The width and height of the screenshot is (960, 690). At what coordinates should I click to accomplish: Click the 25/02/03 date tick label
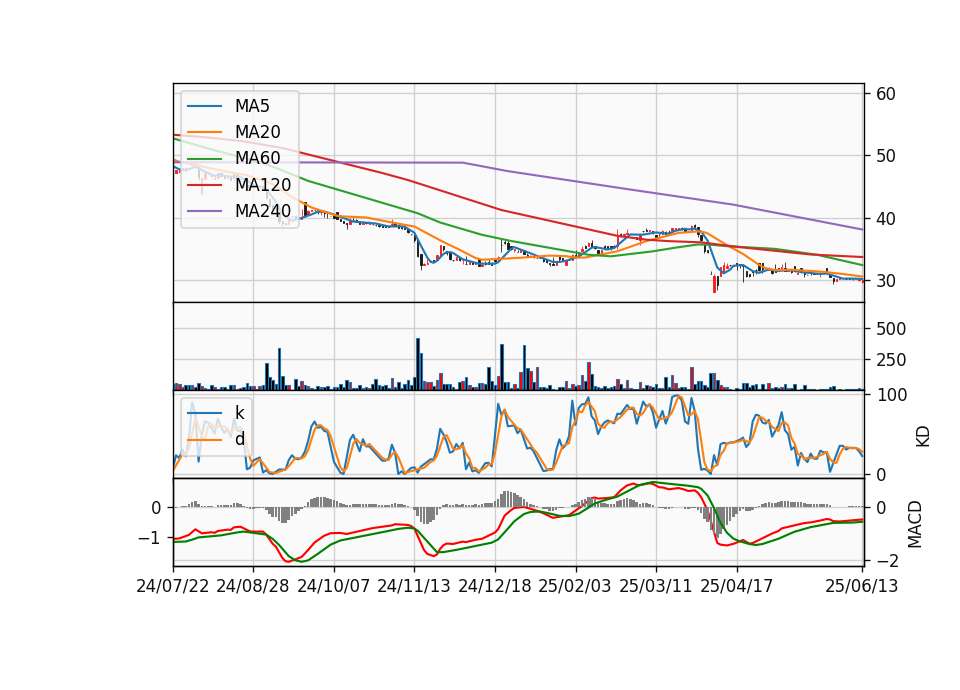pyautogui.click(x=575, y=586)
